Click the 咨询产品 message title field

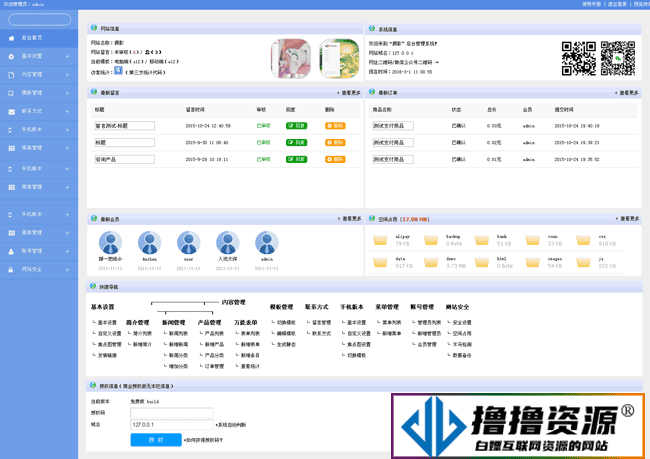(x=125, y=159)
